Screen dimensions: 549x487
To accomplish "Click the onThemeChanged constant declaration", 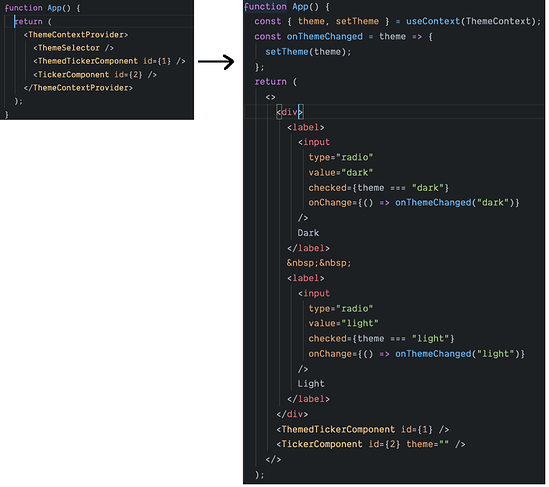I will click(343, 36).
